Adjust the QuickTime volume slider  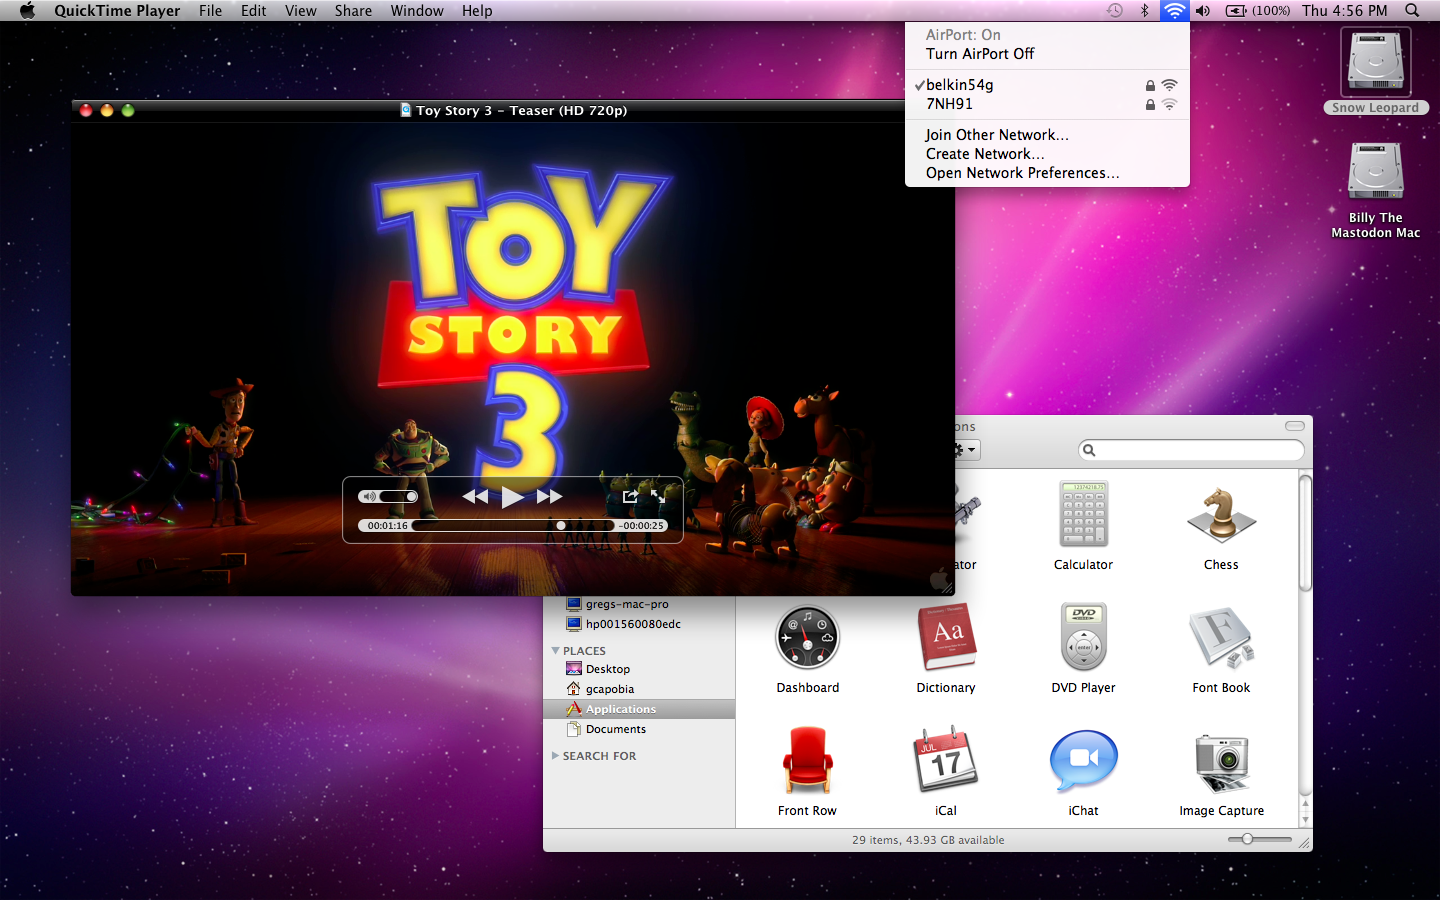click(398, 496)
